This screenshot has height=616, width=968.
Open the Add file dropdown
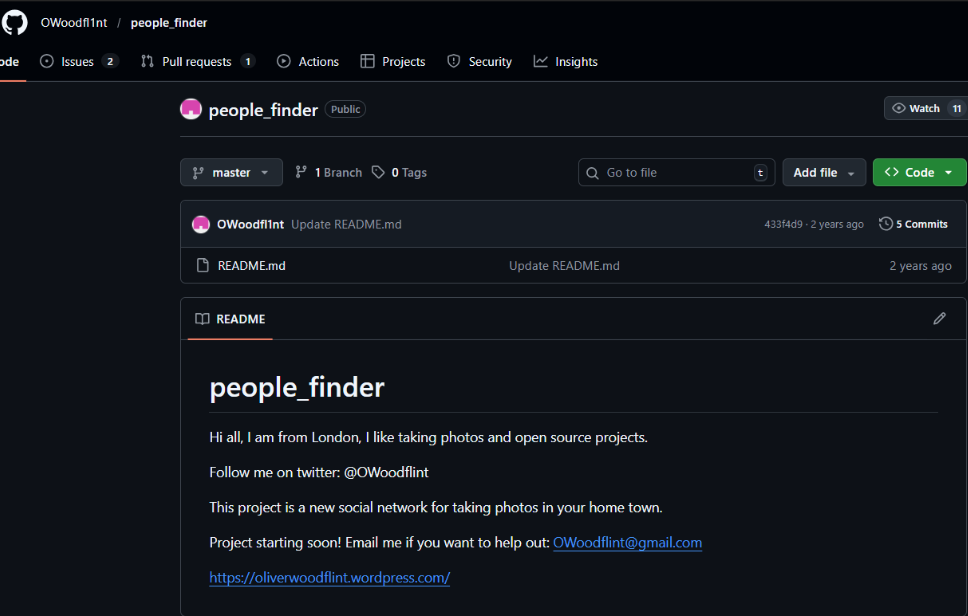coord(823,173)
